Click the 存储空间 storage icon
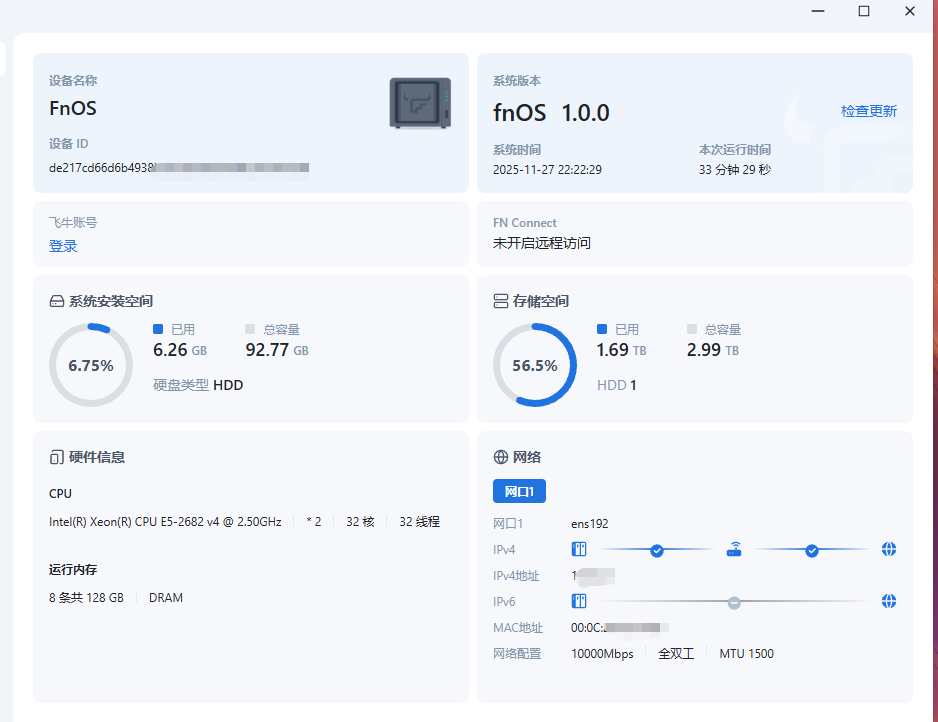Screen dimensions: 938x722 (501, 301)
